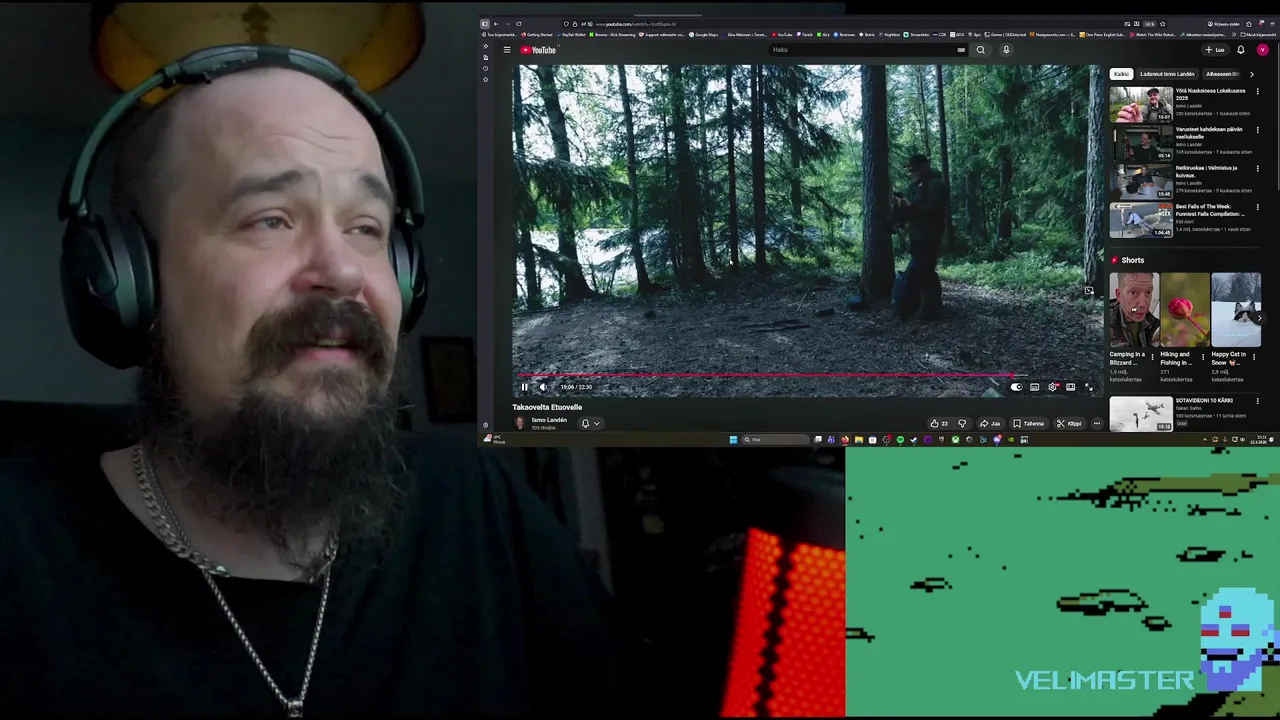Open SOTAVIDEONI 10 KÄRKI video

1141,414
